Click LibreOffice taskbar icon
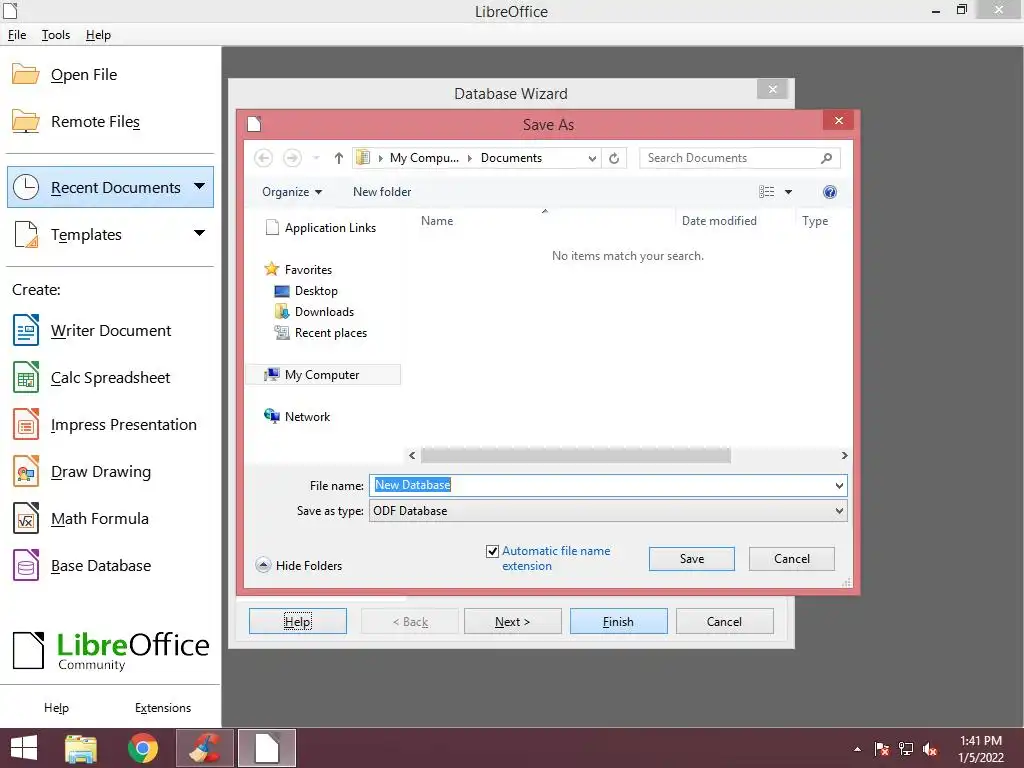The height and width of the screenshot is (768, 1024). click(267, 748)
